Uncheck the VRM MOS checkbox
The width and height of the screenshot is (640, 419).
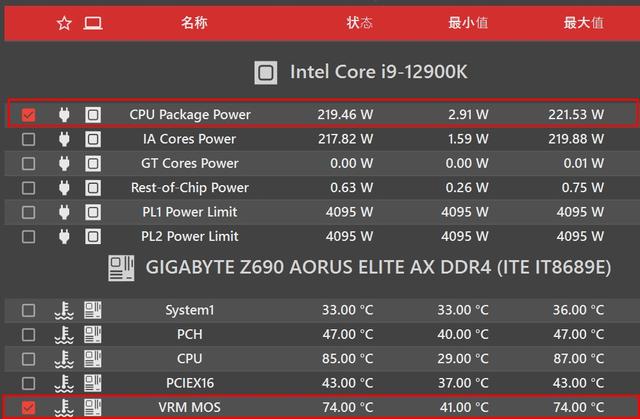[x=28, y=408]
